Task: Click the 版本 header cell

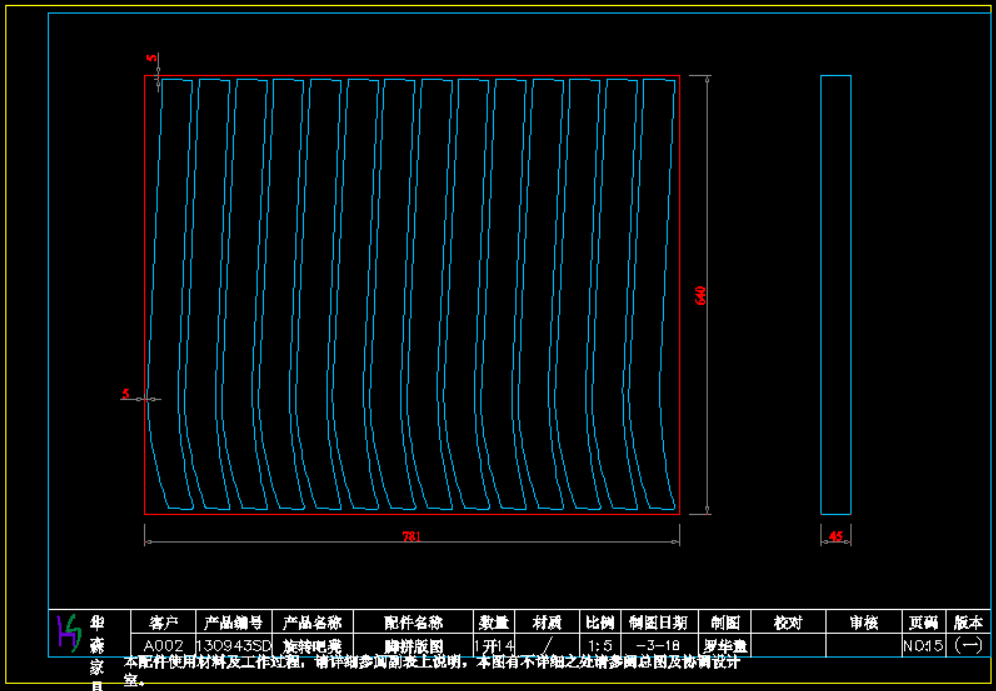Action: tap(968, 623)
